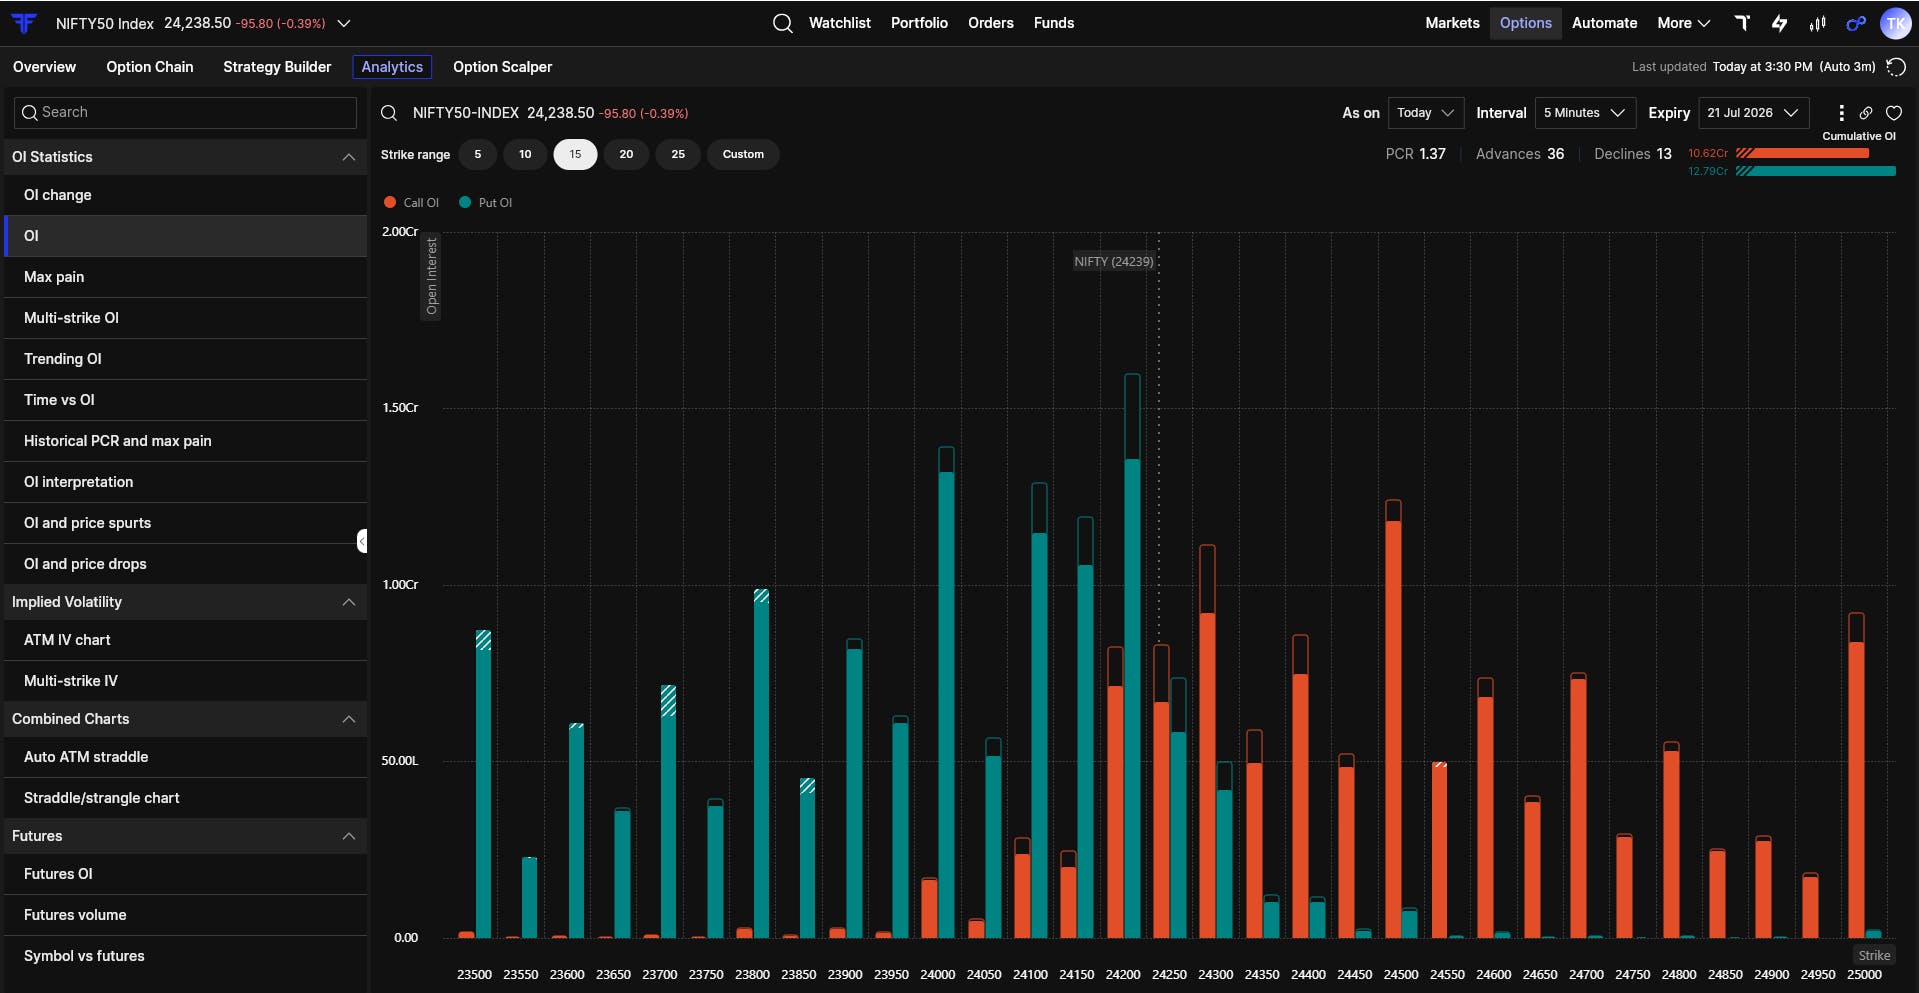Copy chart link using the link icon
This screenshot has height=993, width=1919.
coord(1866,113)
